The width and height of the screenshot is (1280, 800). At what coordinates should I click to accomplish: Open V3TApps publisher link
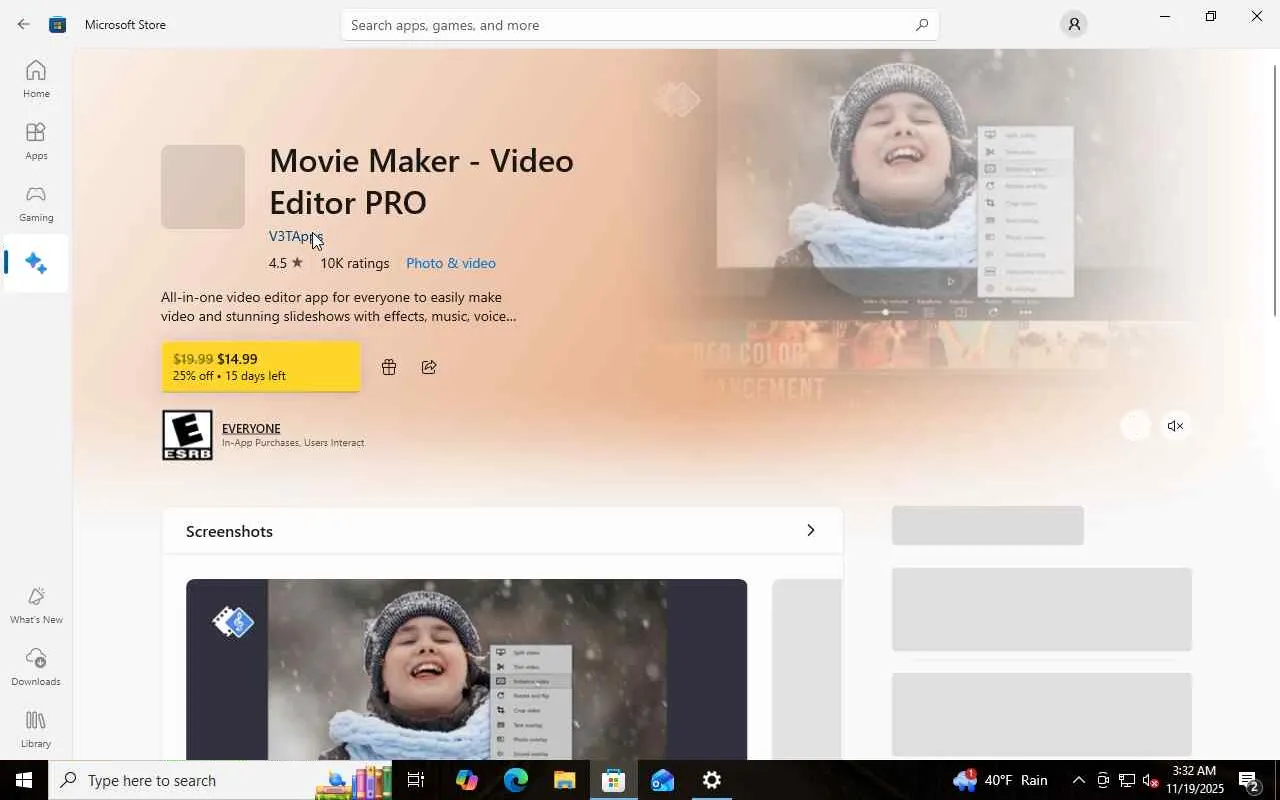[x=296, y=236]
